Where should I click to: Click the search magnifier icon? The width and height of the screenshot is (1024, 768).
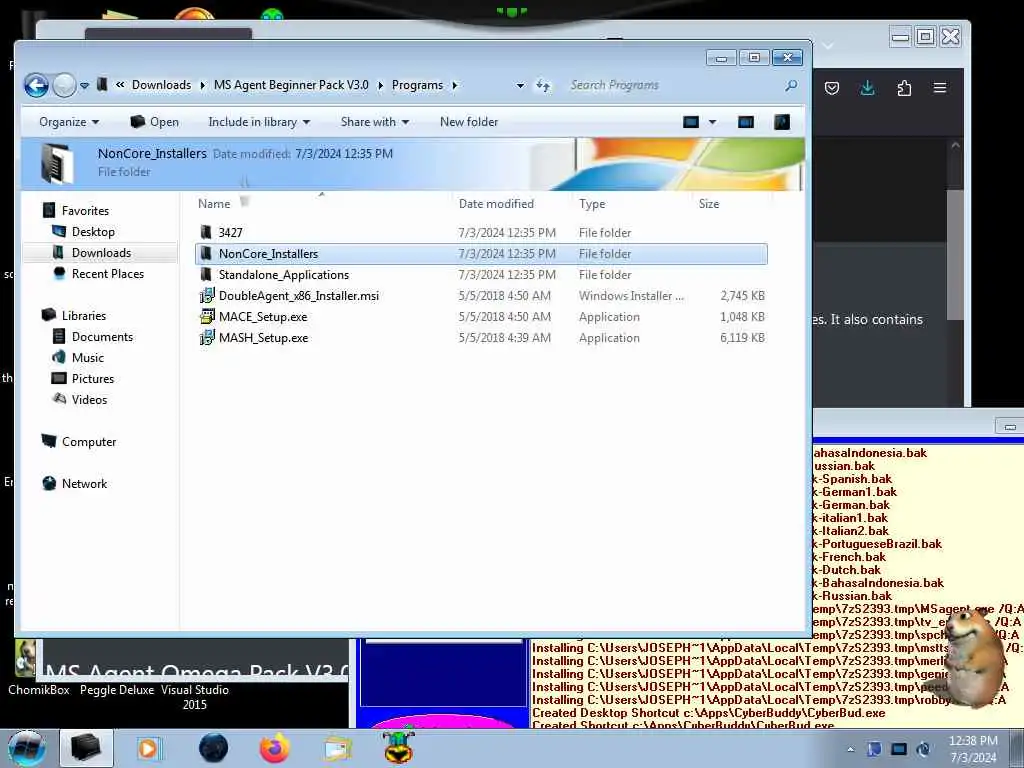[x=791, y=85]
